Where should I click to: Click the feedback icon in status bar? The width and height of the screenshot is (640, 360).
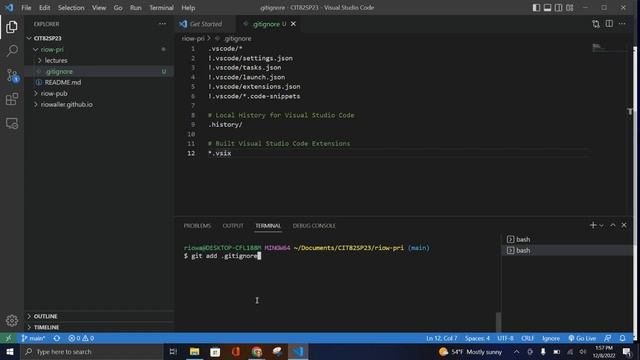point(608,338)
